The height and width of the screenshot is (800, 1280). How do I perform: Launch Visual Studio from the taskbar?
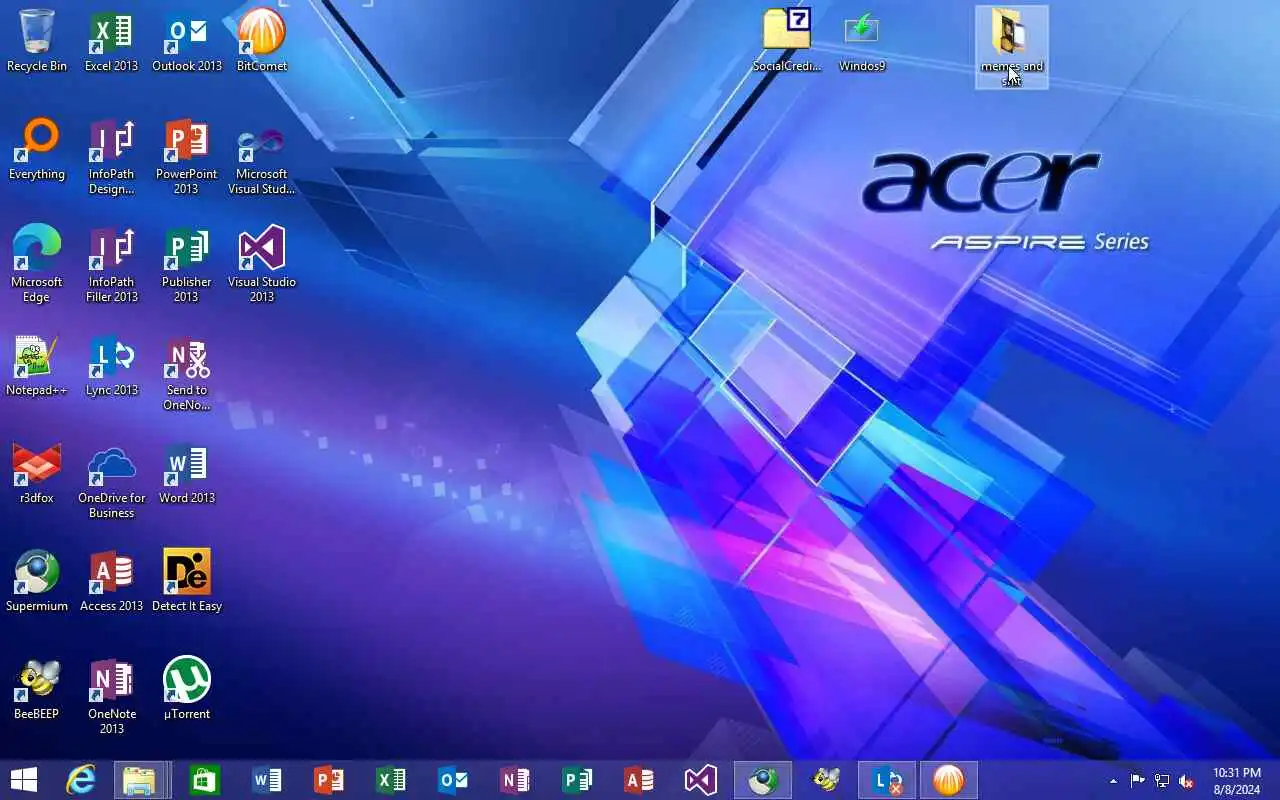pos(701,780)
